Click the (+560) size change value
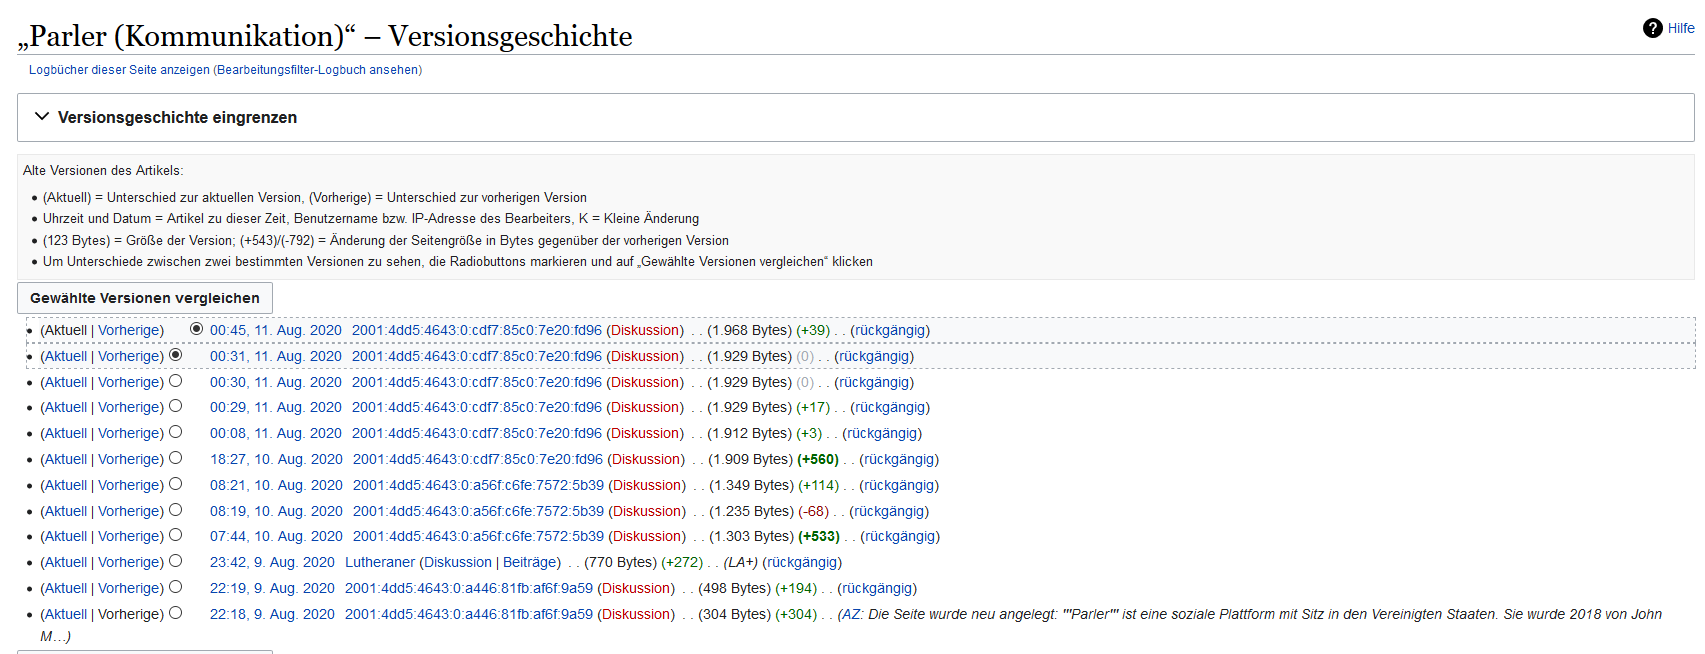This screenshot has height=654, width=1705. pyautogui.click(x=818, y=460)
